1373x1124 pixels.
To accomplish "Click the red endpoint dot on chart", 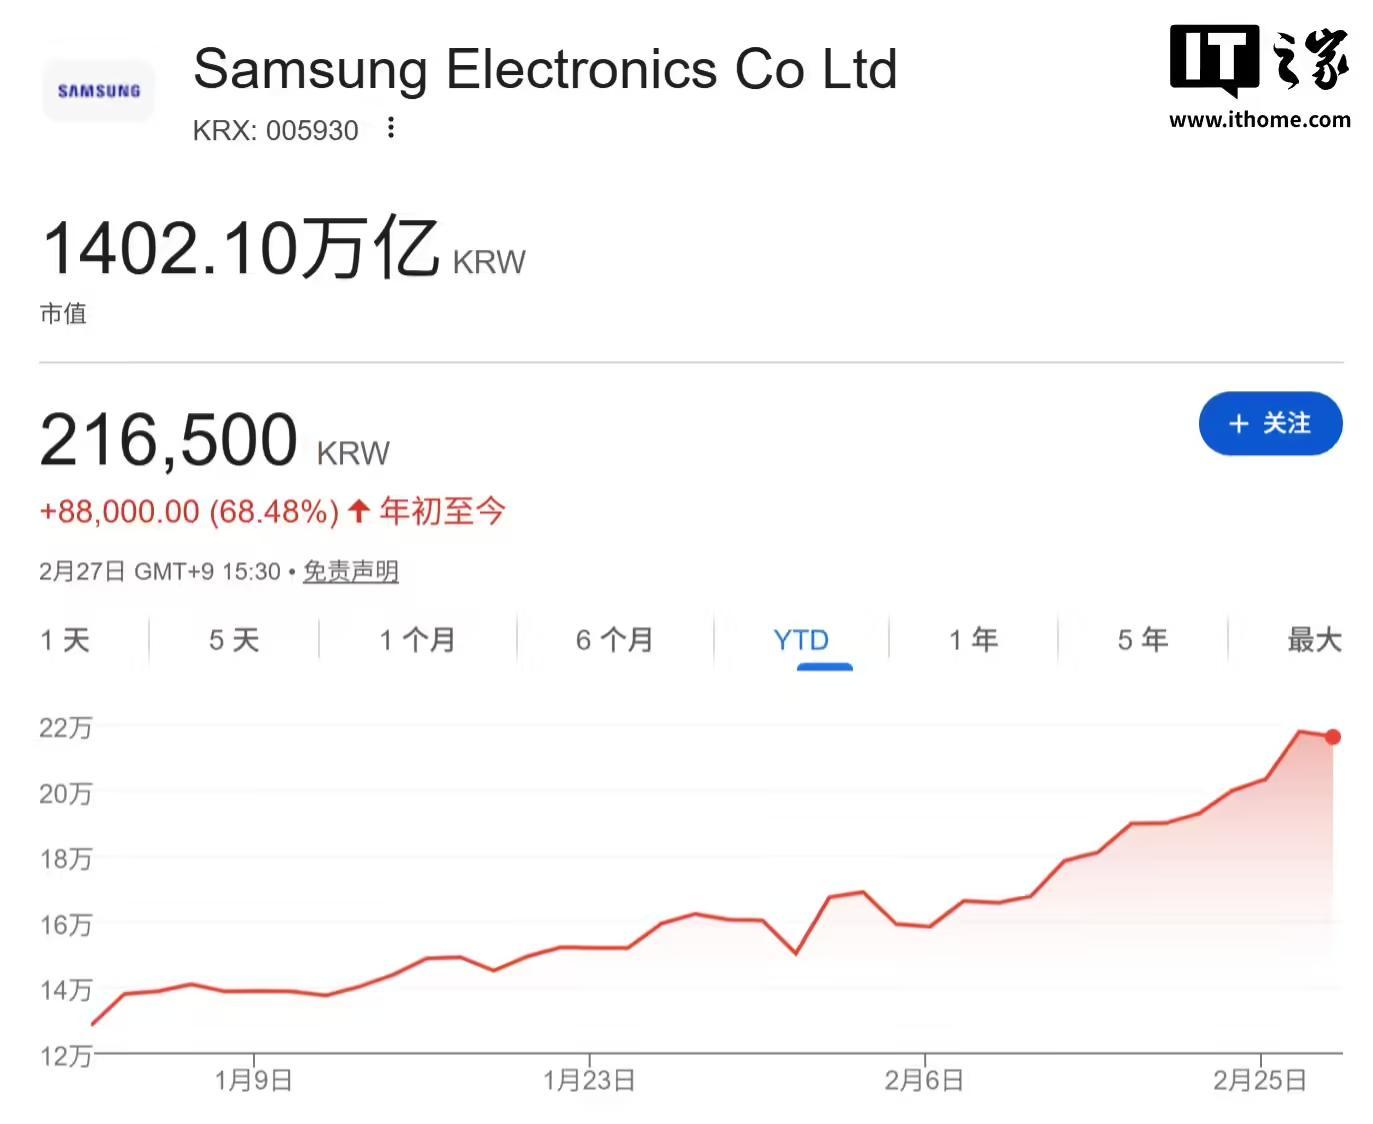I will click(1332, 737).
